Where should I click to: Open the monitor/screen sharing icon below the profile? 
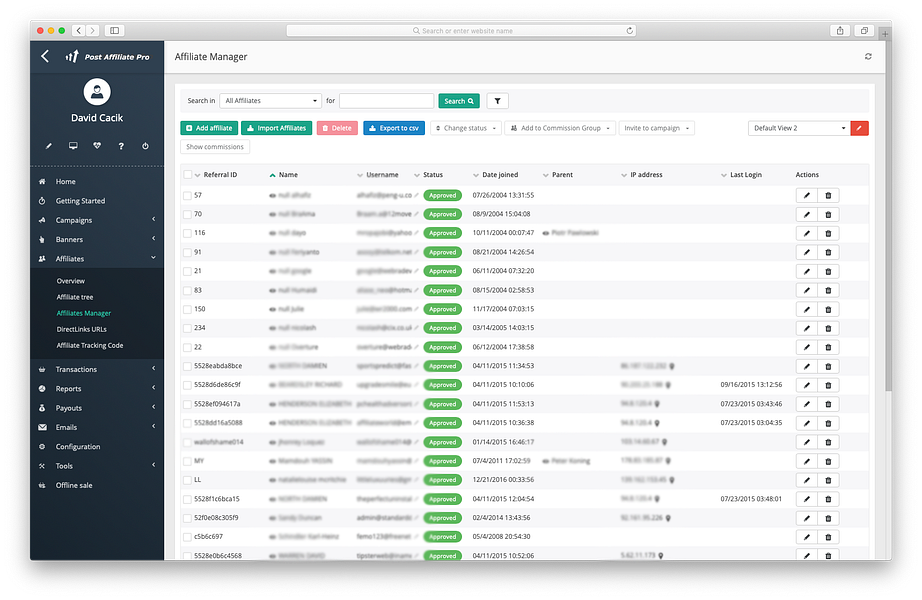pos(73,145)
